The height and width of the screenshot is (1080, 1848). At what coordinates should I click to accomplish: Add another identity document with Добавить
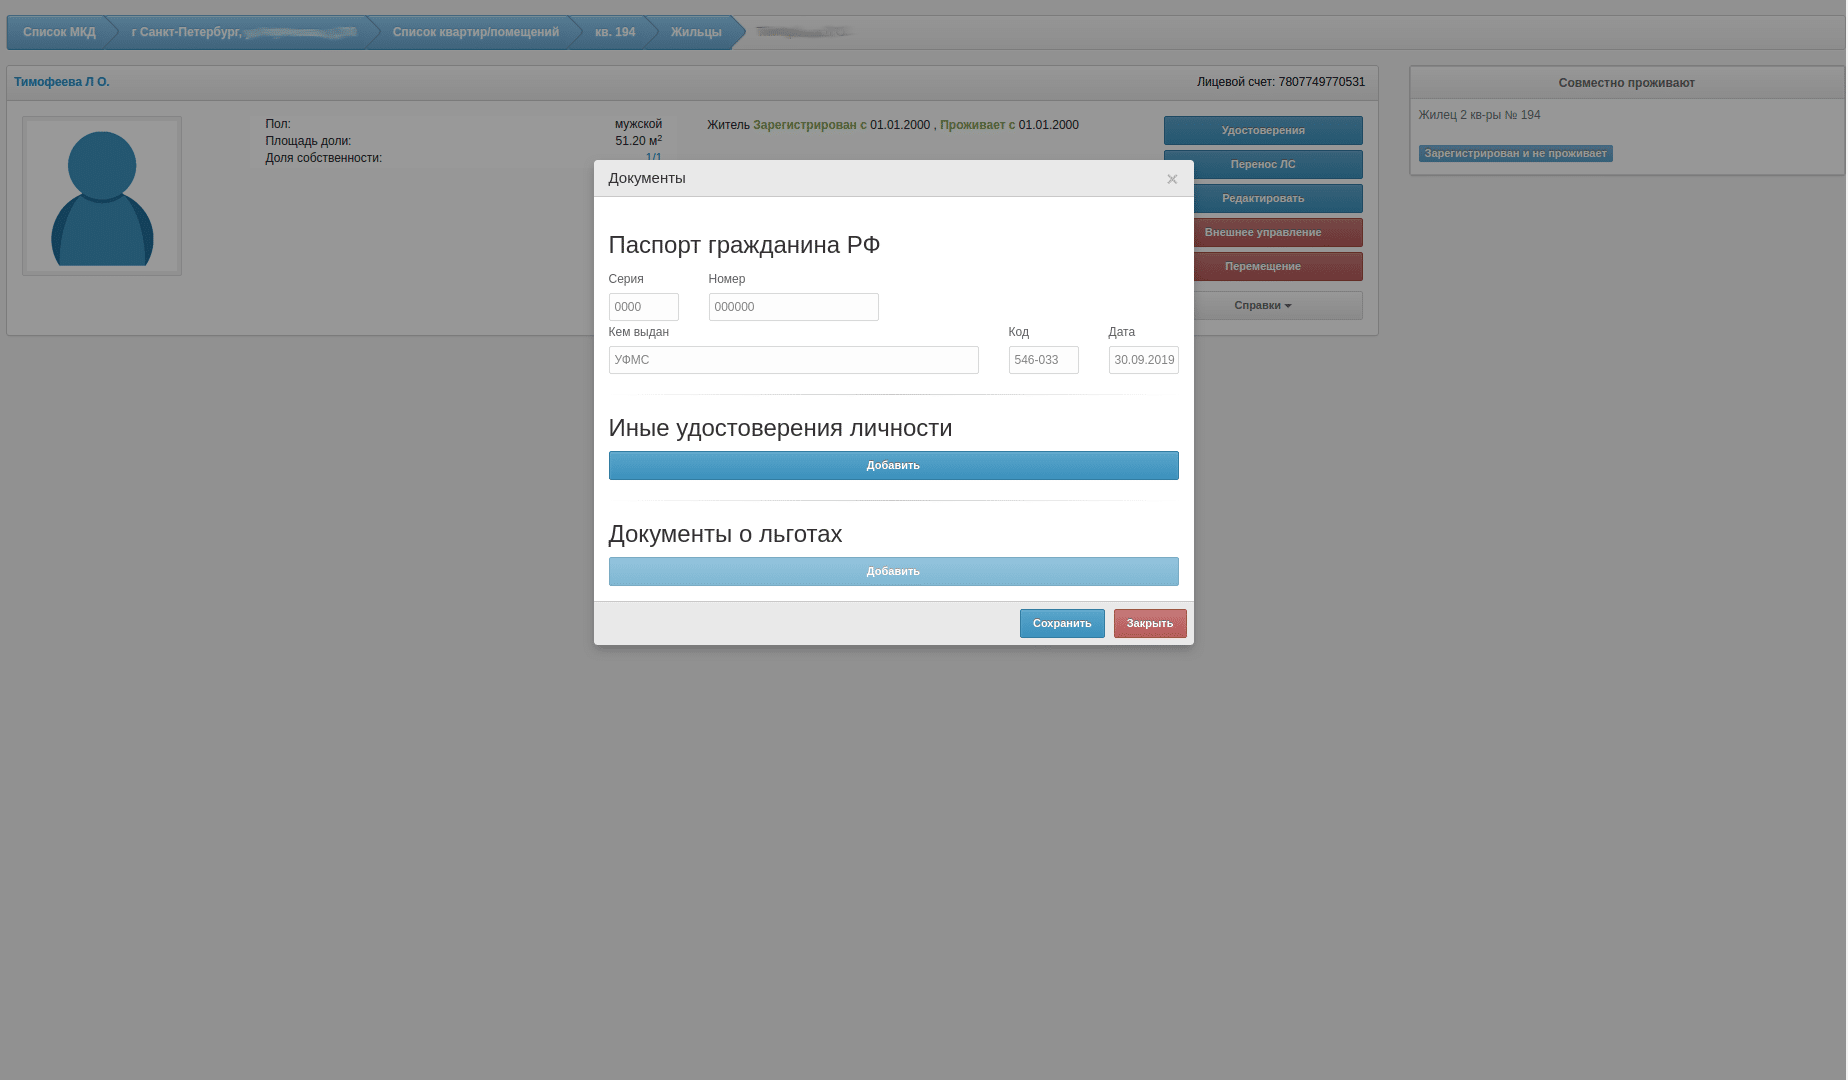[893, 465]
